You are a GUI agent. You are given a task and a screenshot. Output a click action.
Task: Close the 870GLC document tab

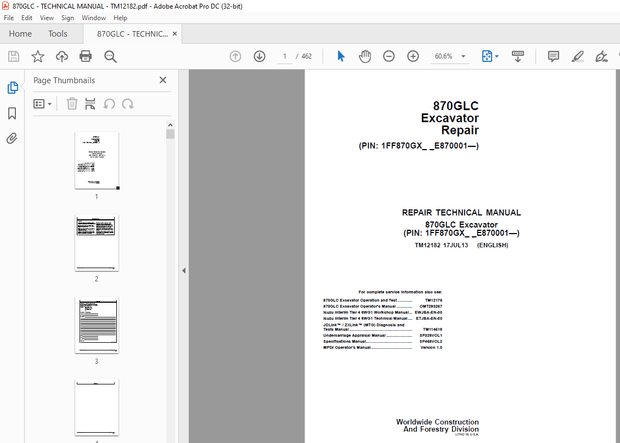click(x=174, y=34)
